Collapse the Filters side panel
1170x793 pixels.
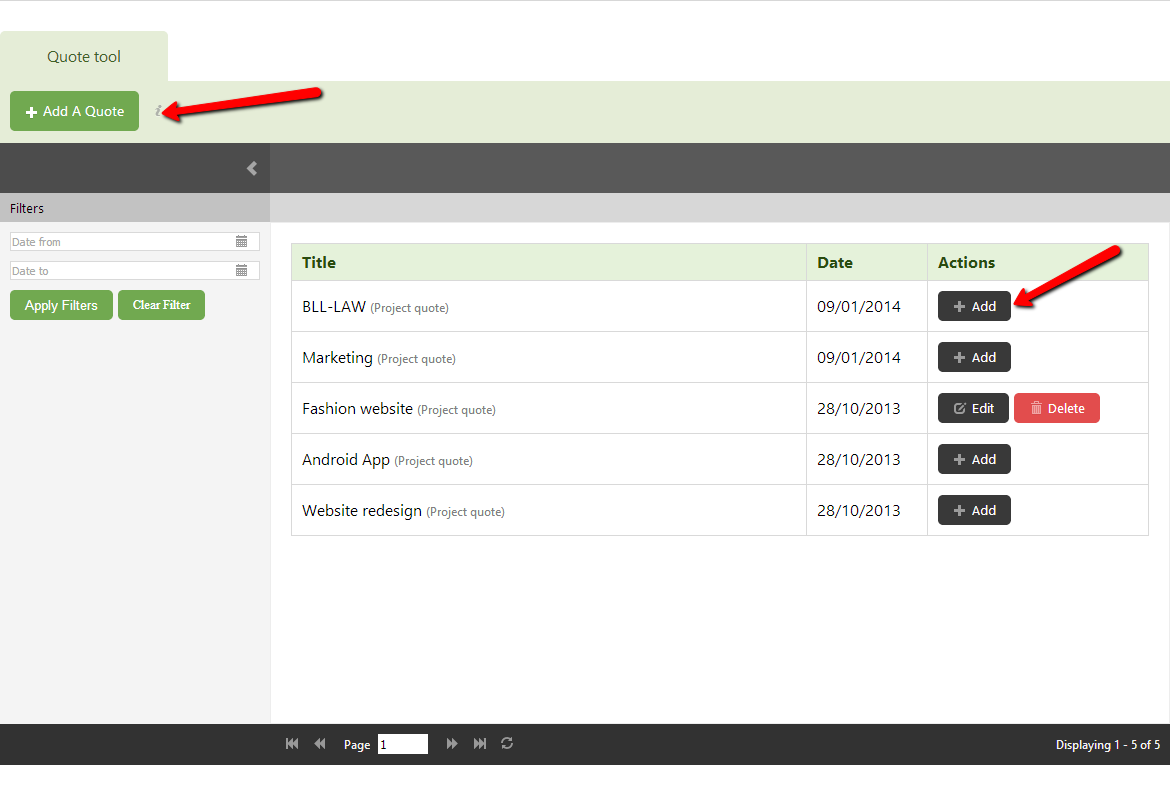coord(252,168)
